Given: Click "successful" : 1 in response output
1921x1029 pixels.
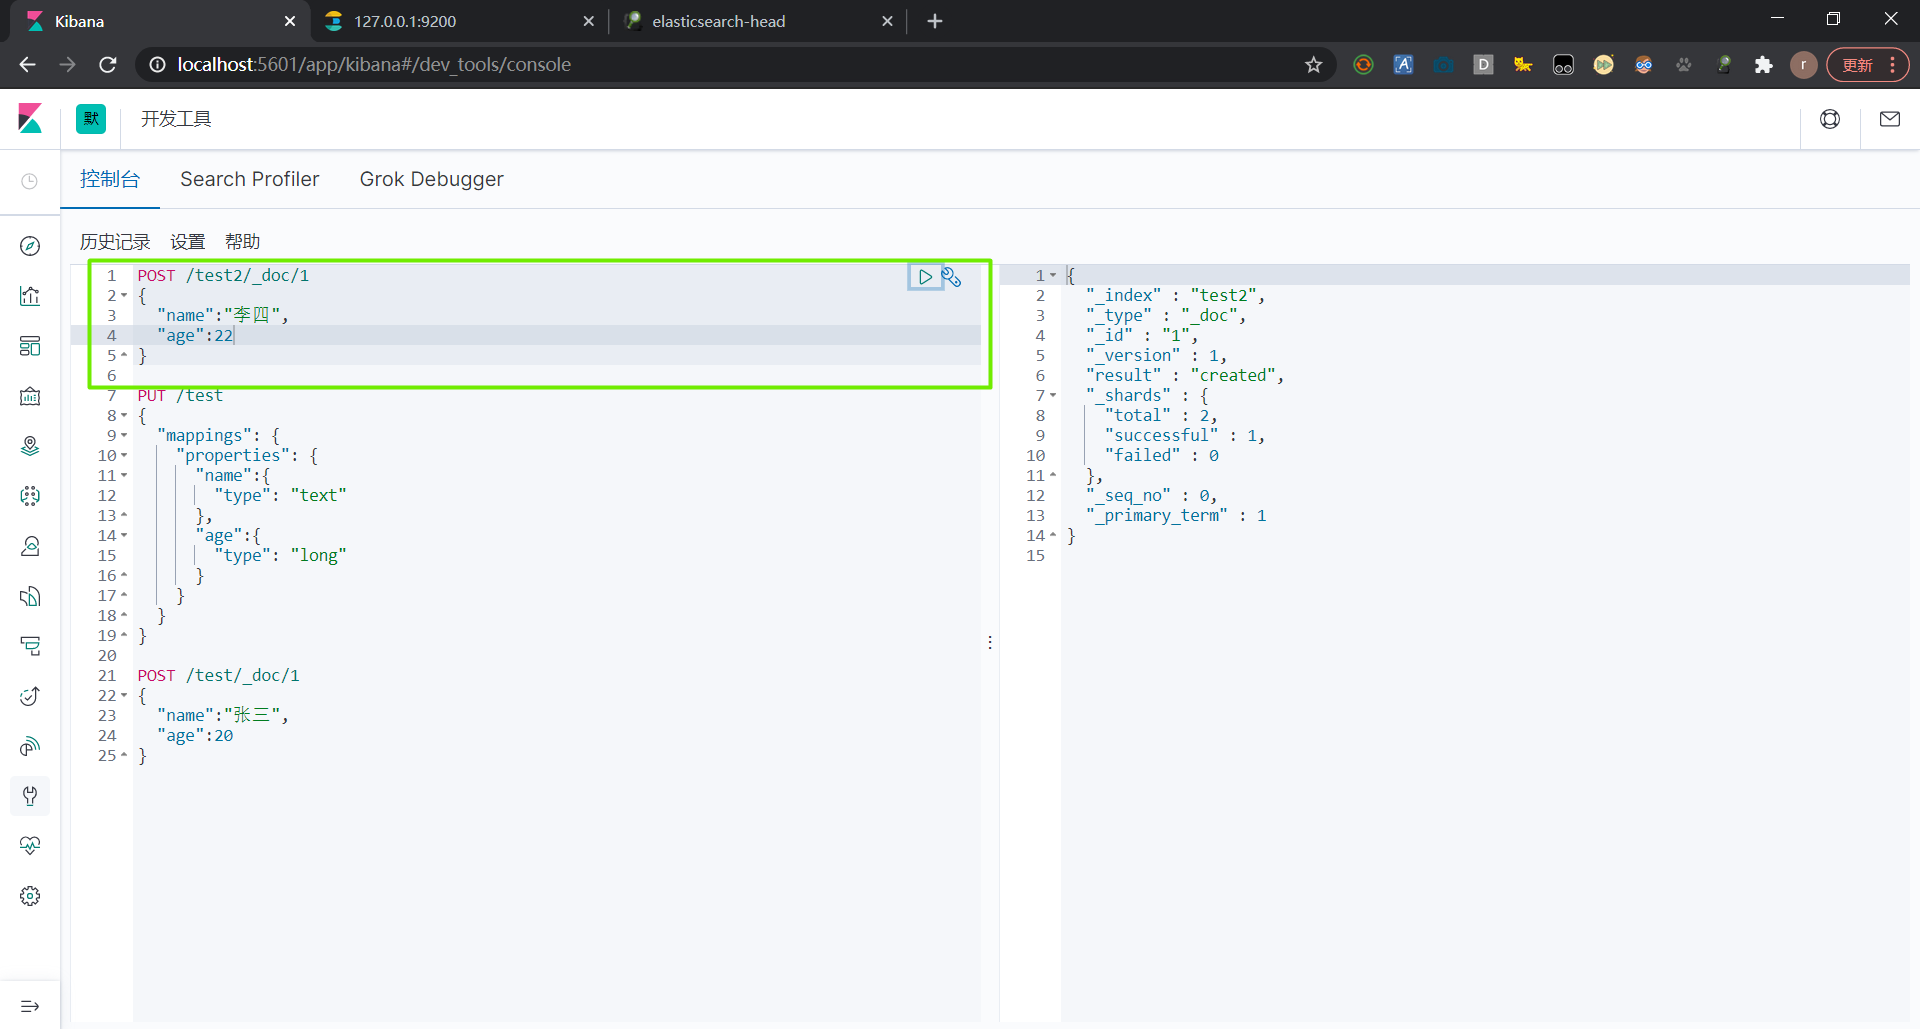Looking at the screenshot, I should tap(1185, 436).
